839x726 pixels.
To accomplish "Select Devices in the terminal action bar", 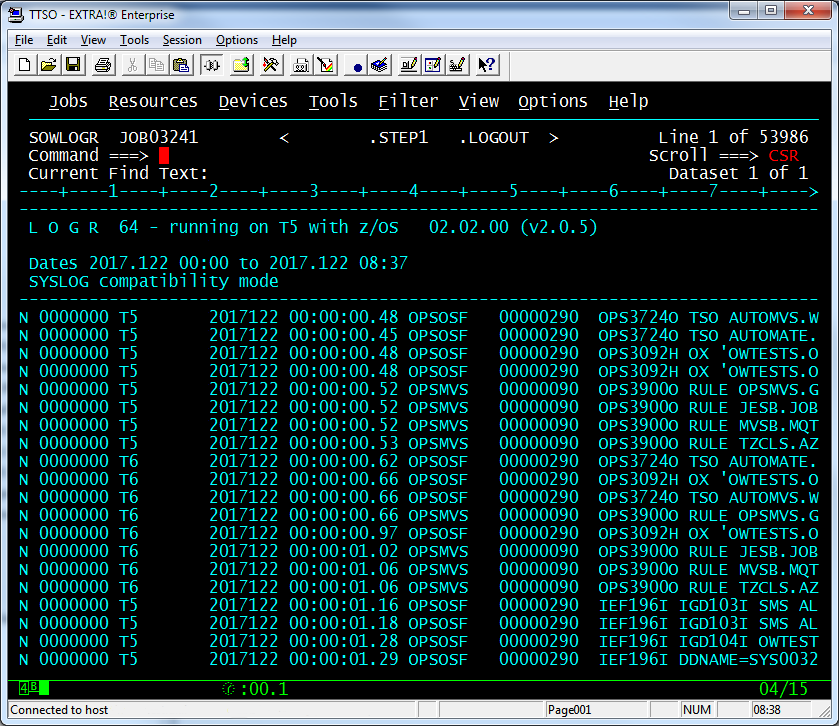I will [253, 101].
